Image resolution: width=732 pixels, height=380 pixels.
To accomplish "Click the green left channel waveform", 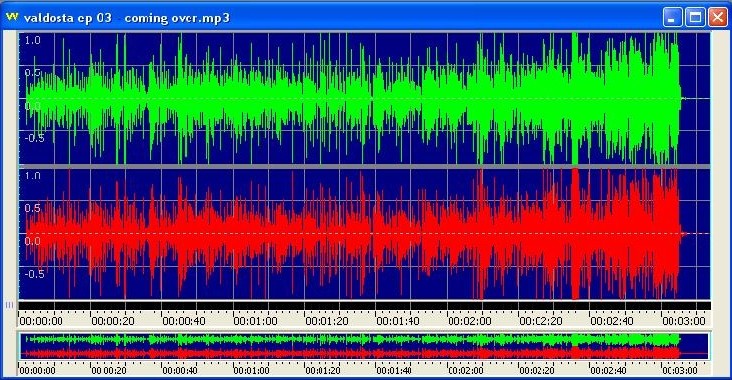I will click(x=364, y=99).
